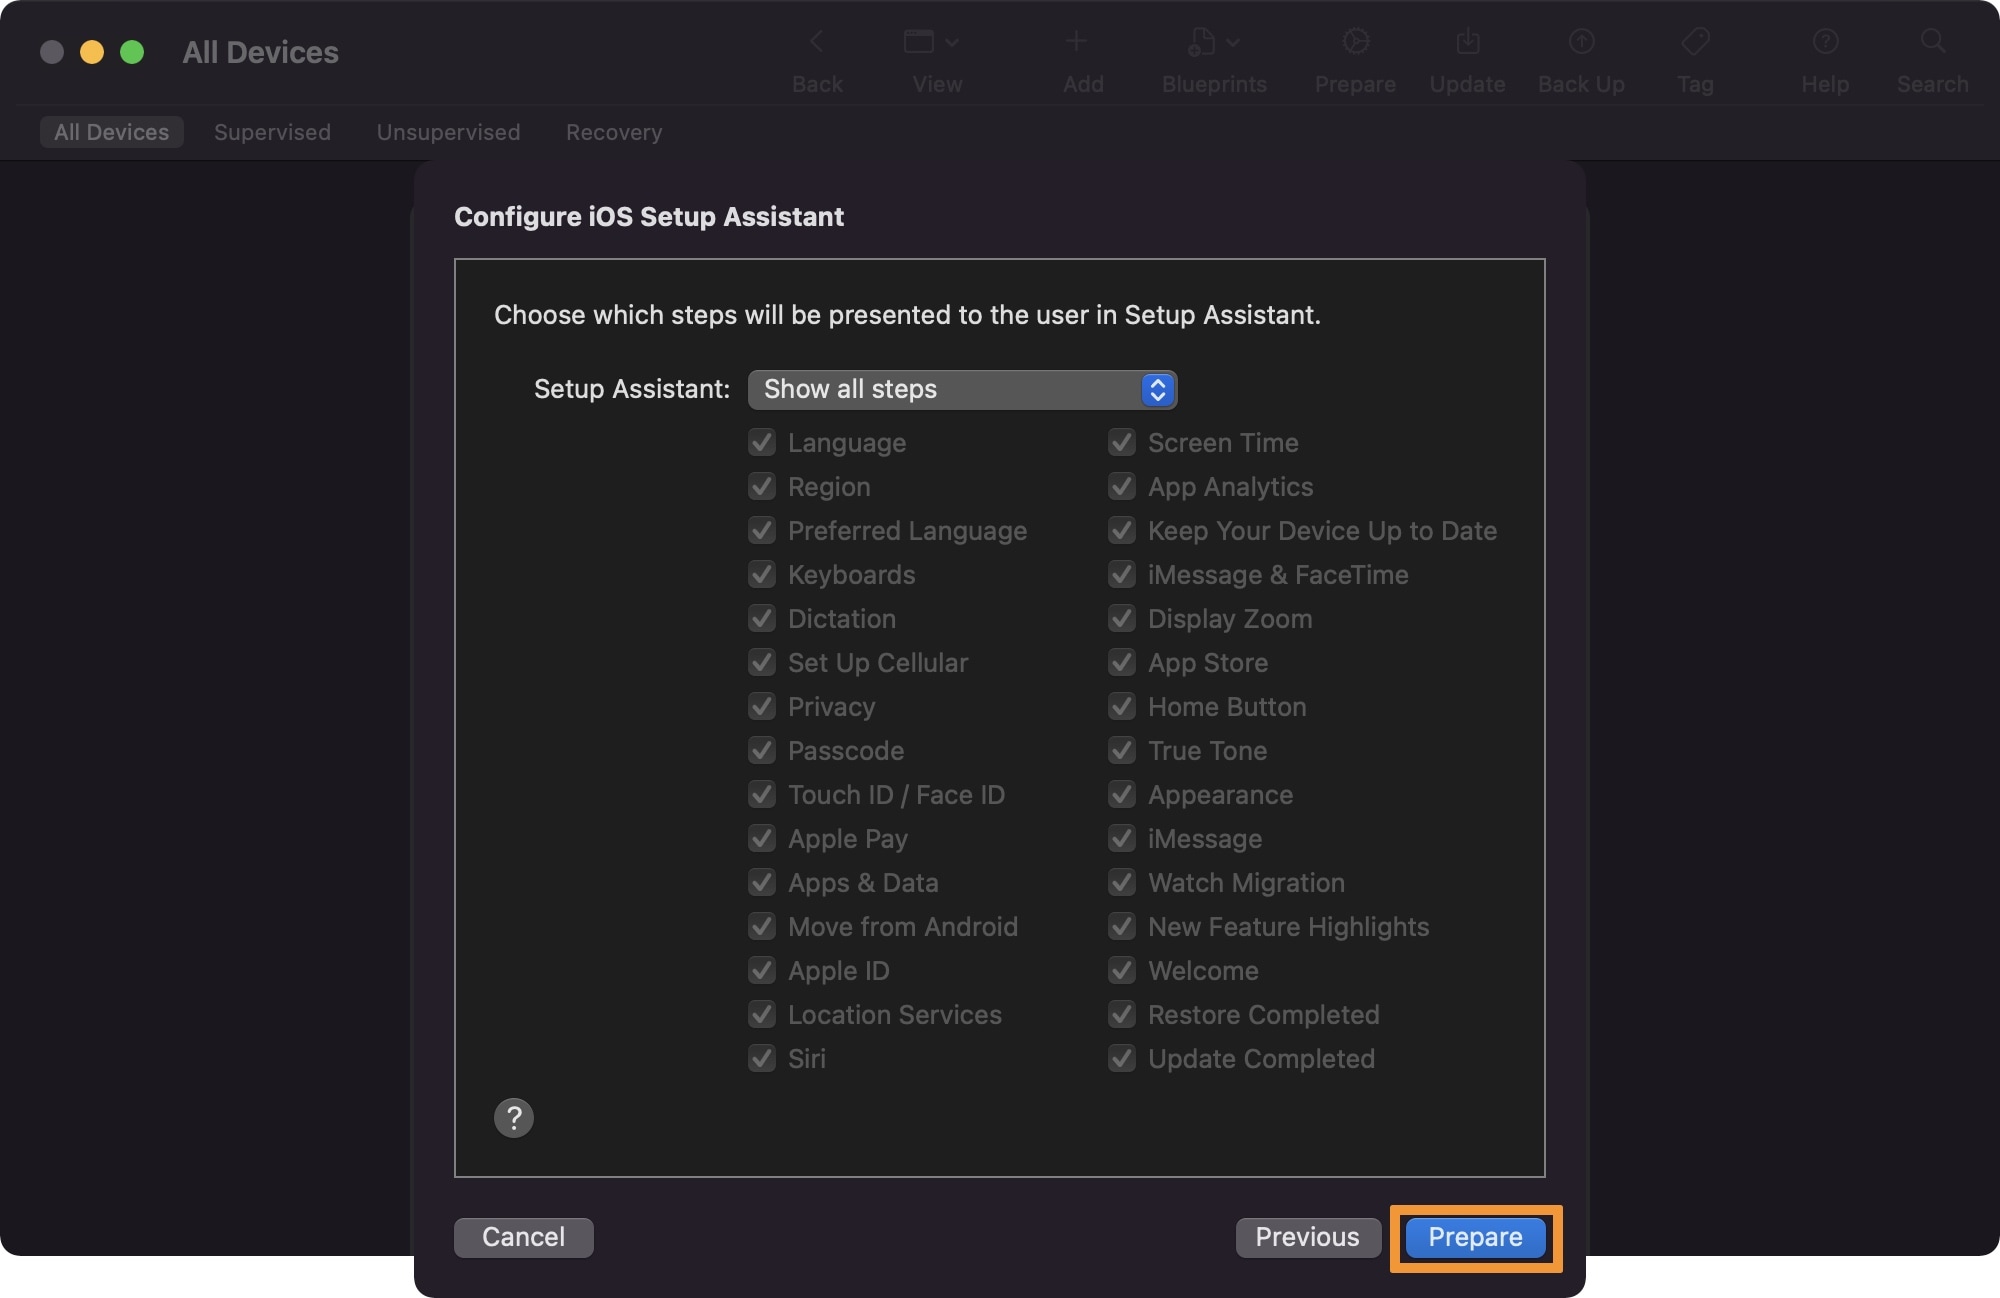The width and height of the screenshot is (2000, 1298).
Task: Toggle the Keyboards checkbox
Action: pyautogui.click(x=762, y=574)
